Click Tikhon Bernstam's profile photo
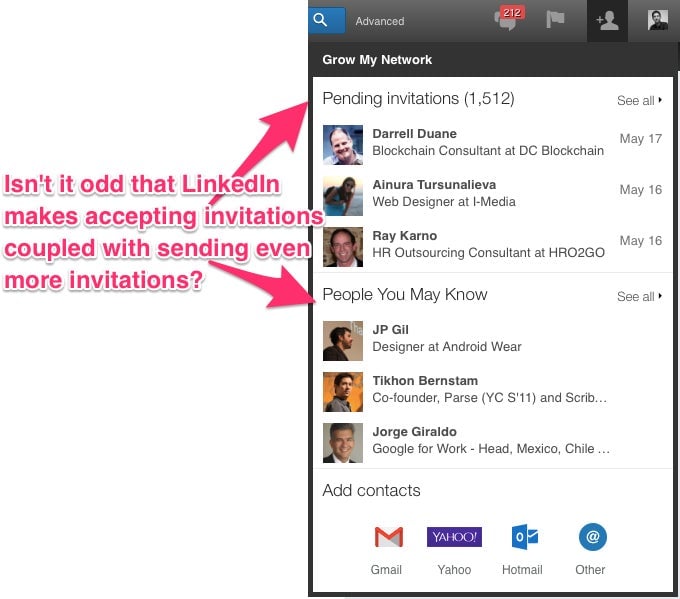The image size is (680, 599). coord(343,392)
